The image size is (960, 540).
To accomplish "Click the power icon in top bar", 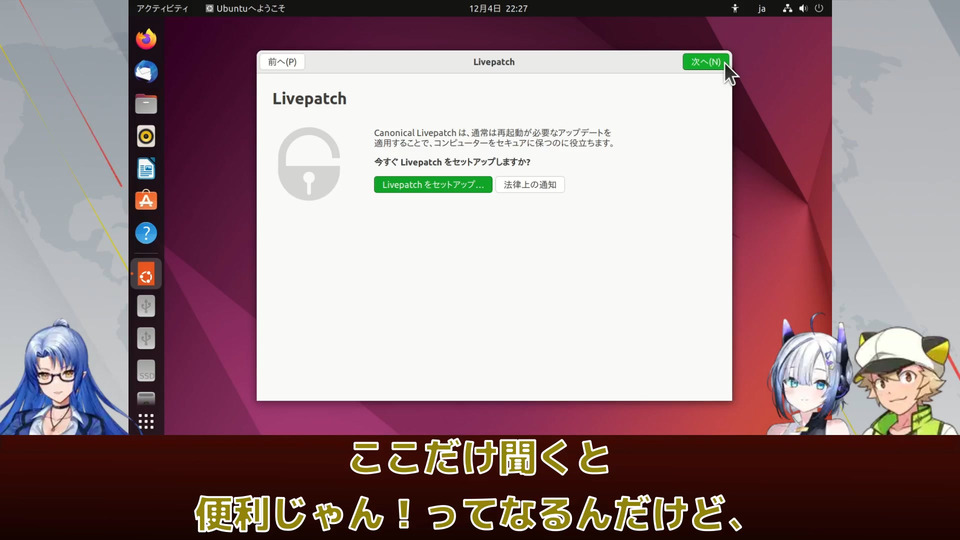I will (819, 9).
